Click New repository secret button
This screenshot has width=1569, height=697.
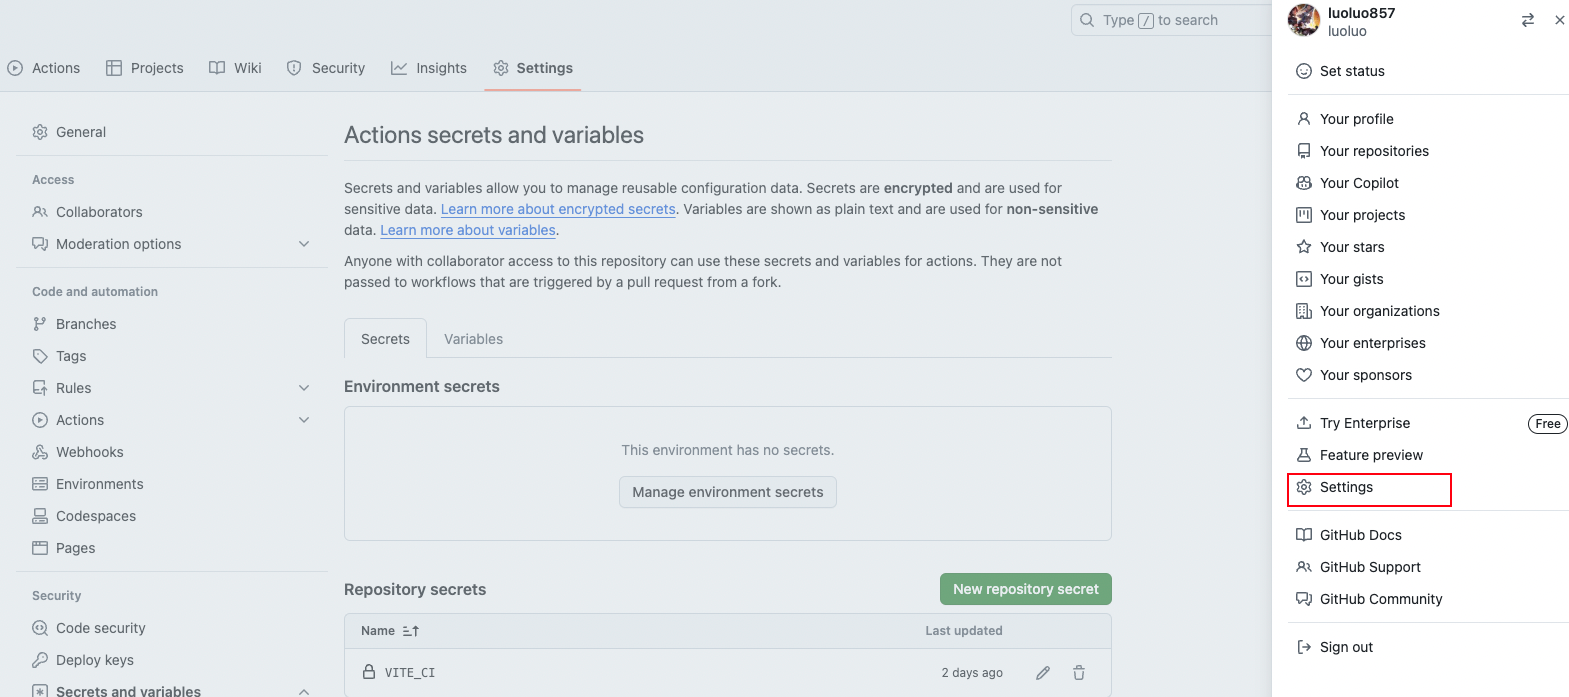[1025, 589]
